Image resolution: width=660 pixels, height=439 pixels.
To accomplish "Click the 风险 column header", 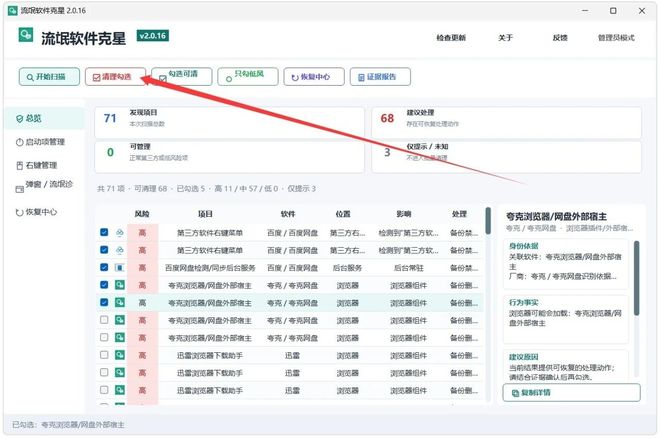I will pyautogui.click(x=142, y=214).
